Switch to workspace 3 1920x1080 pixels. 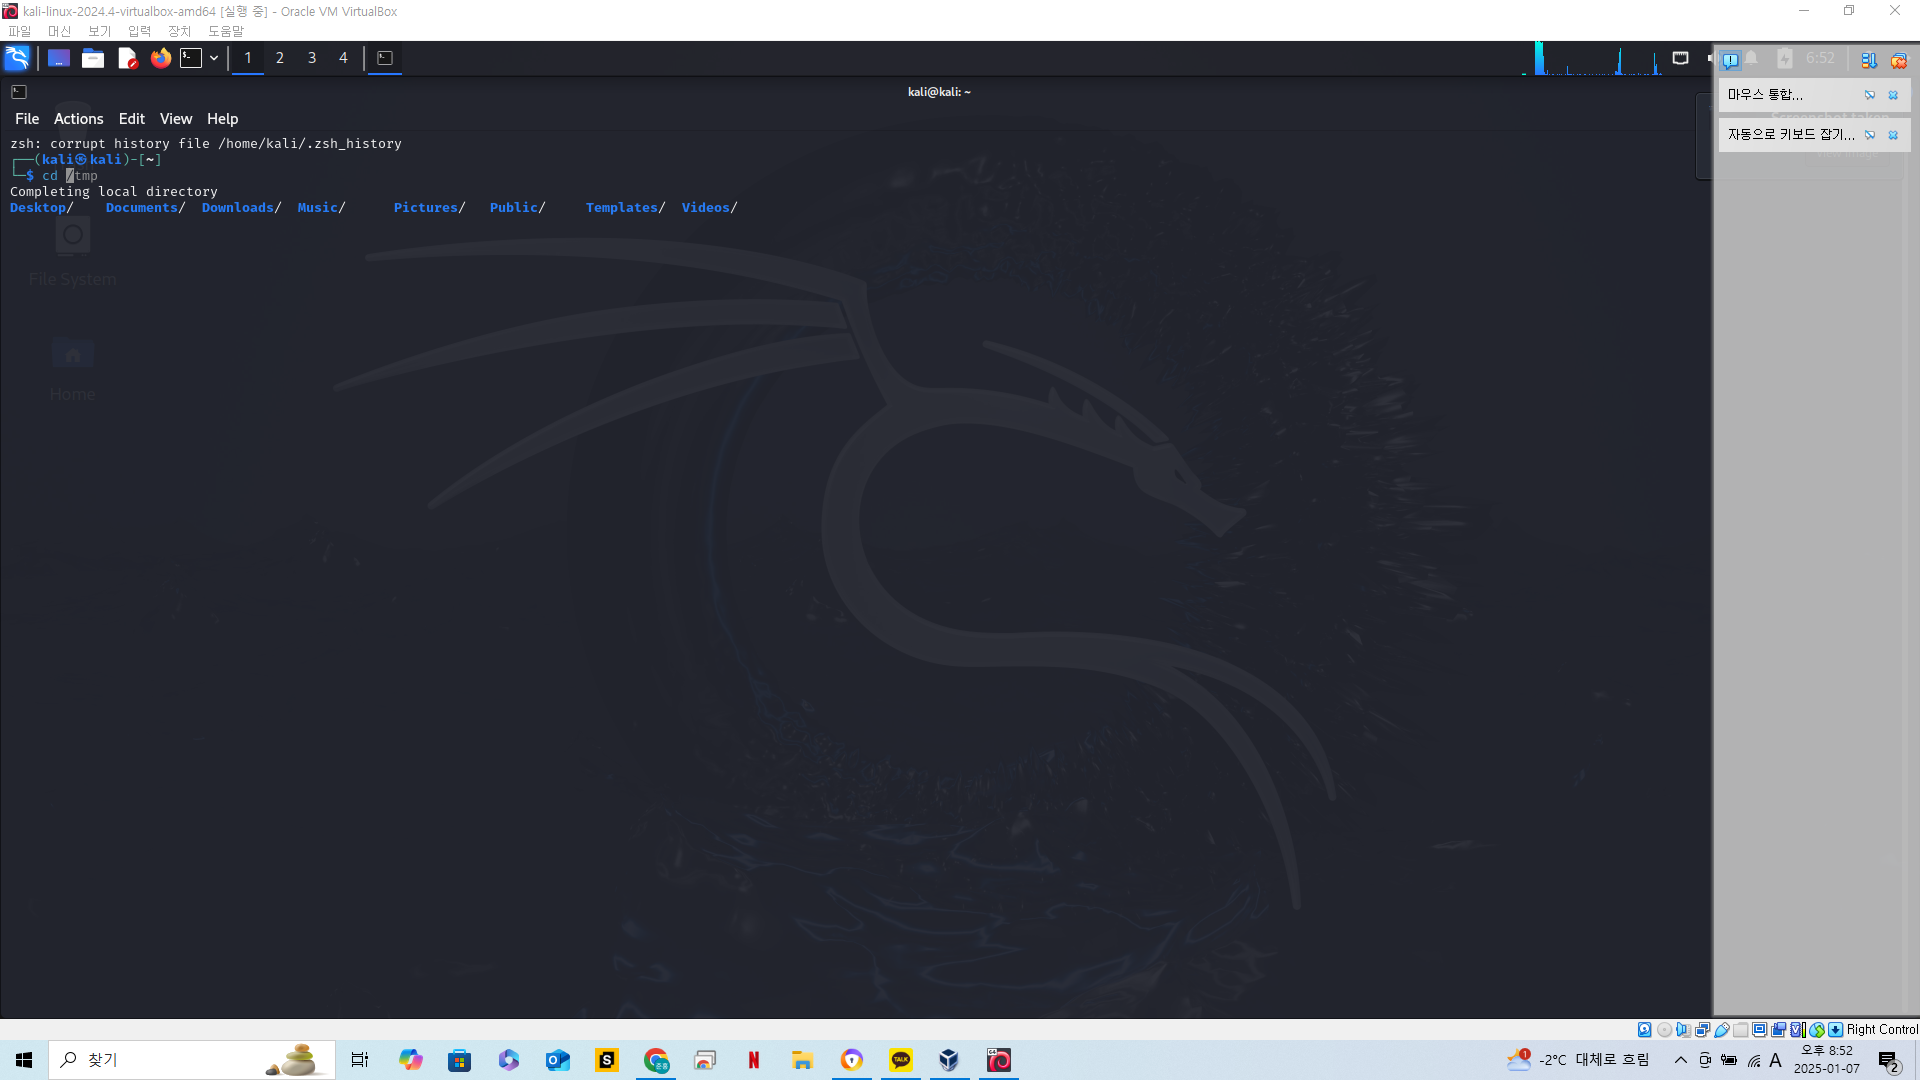(x=311, y=58)
